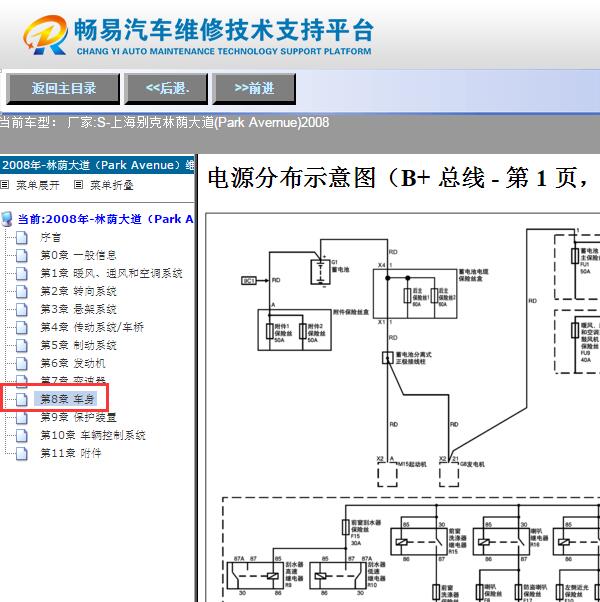The image size is (600, 602).
Task: Click the page icon beside 第3章
Action: 22,310
